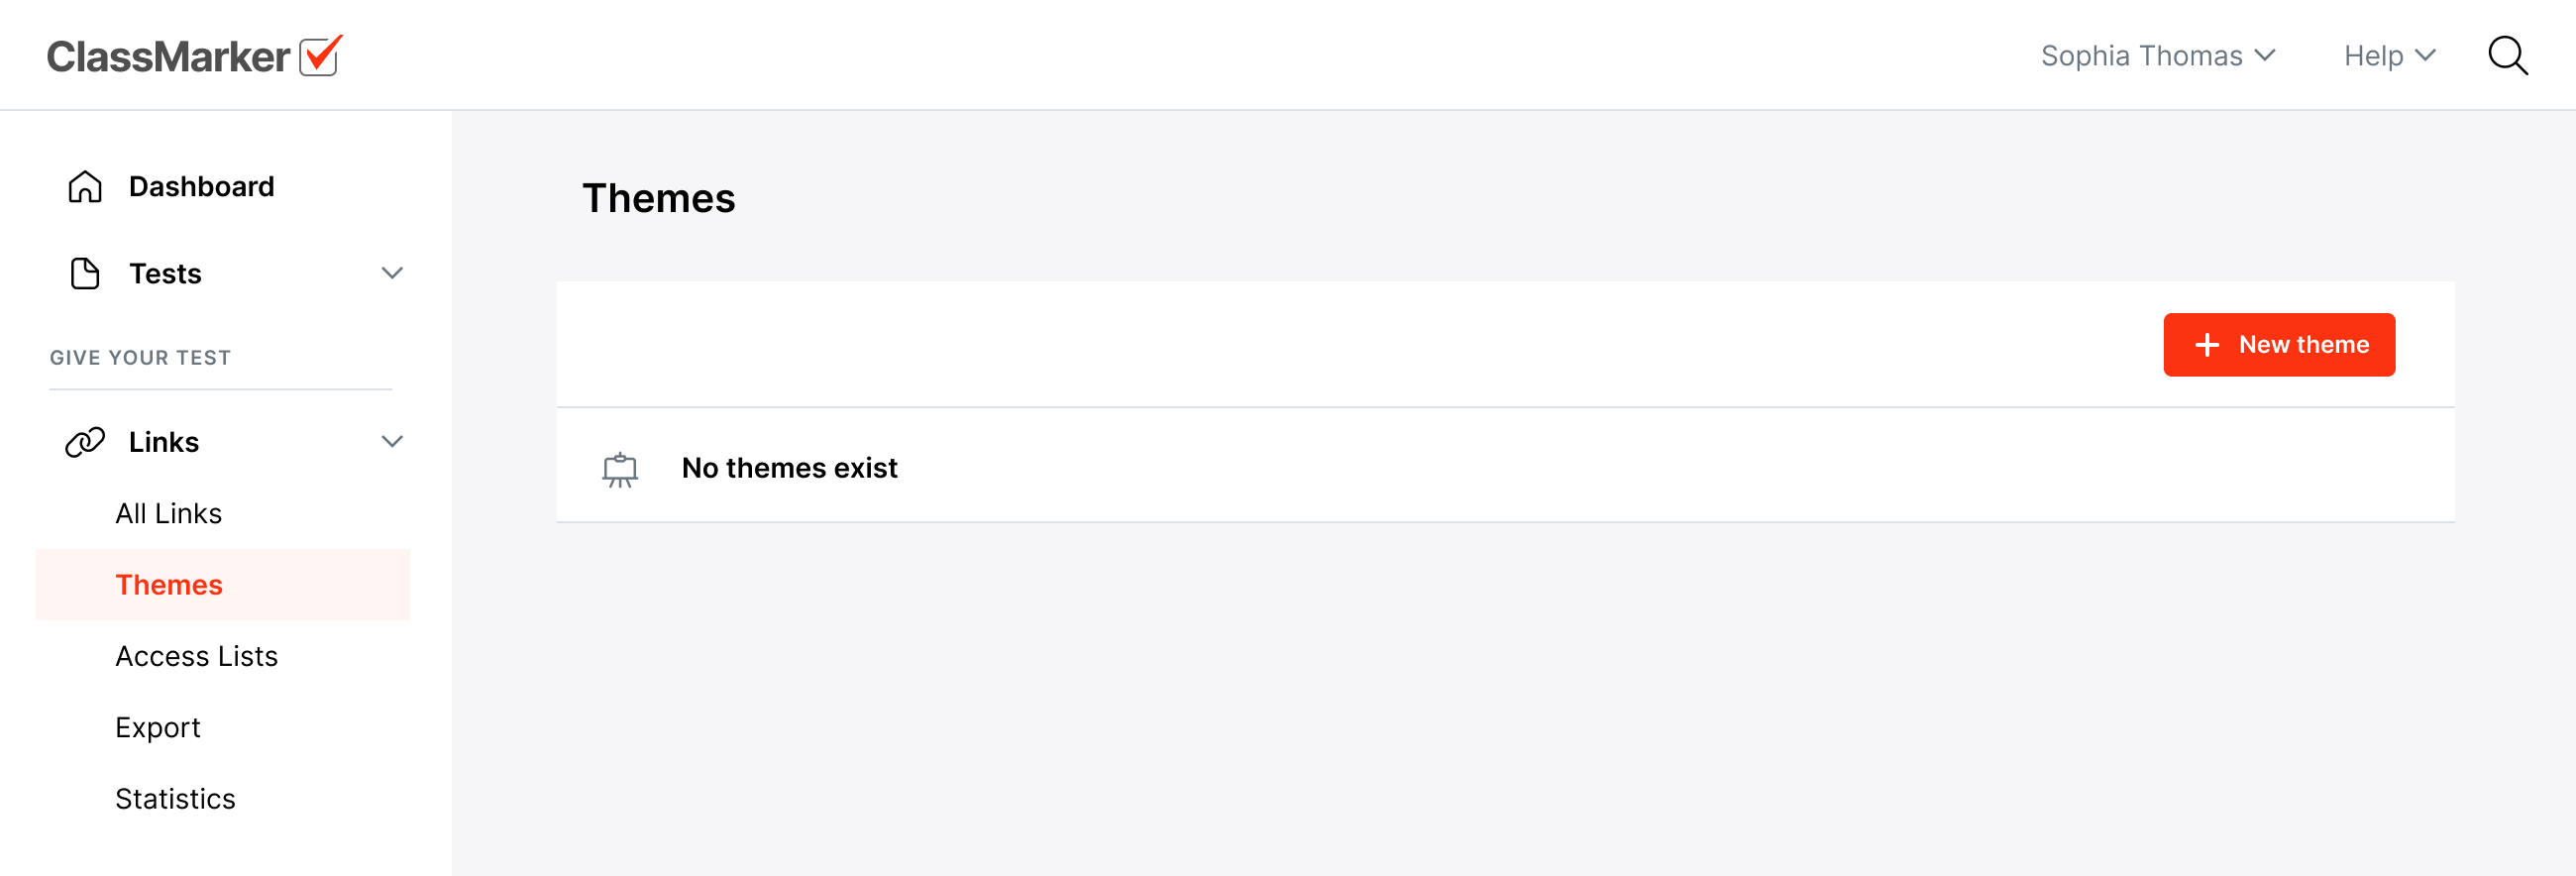Click the plus icon on New theme
The image size is (2576, 876).
(x=2207, y=345)
